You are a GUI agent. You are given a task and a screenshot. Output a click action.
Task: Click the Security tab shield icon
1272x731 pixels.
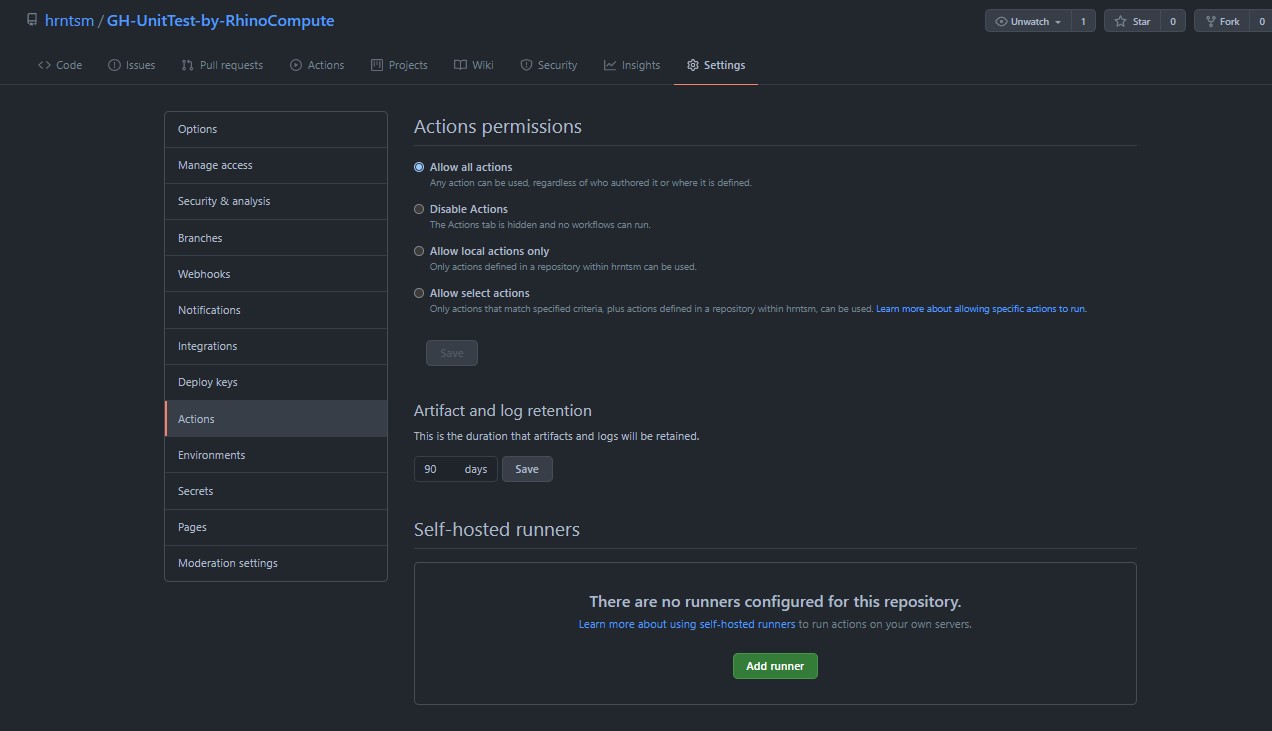tap(526, 65)
